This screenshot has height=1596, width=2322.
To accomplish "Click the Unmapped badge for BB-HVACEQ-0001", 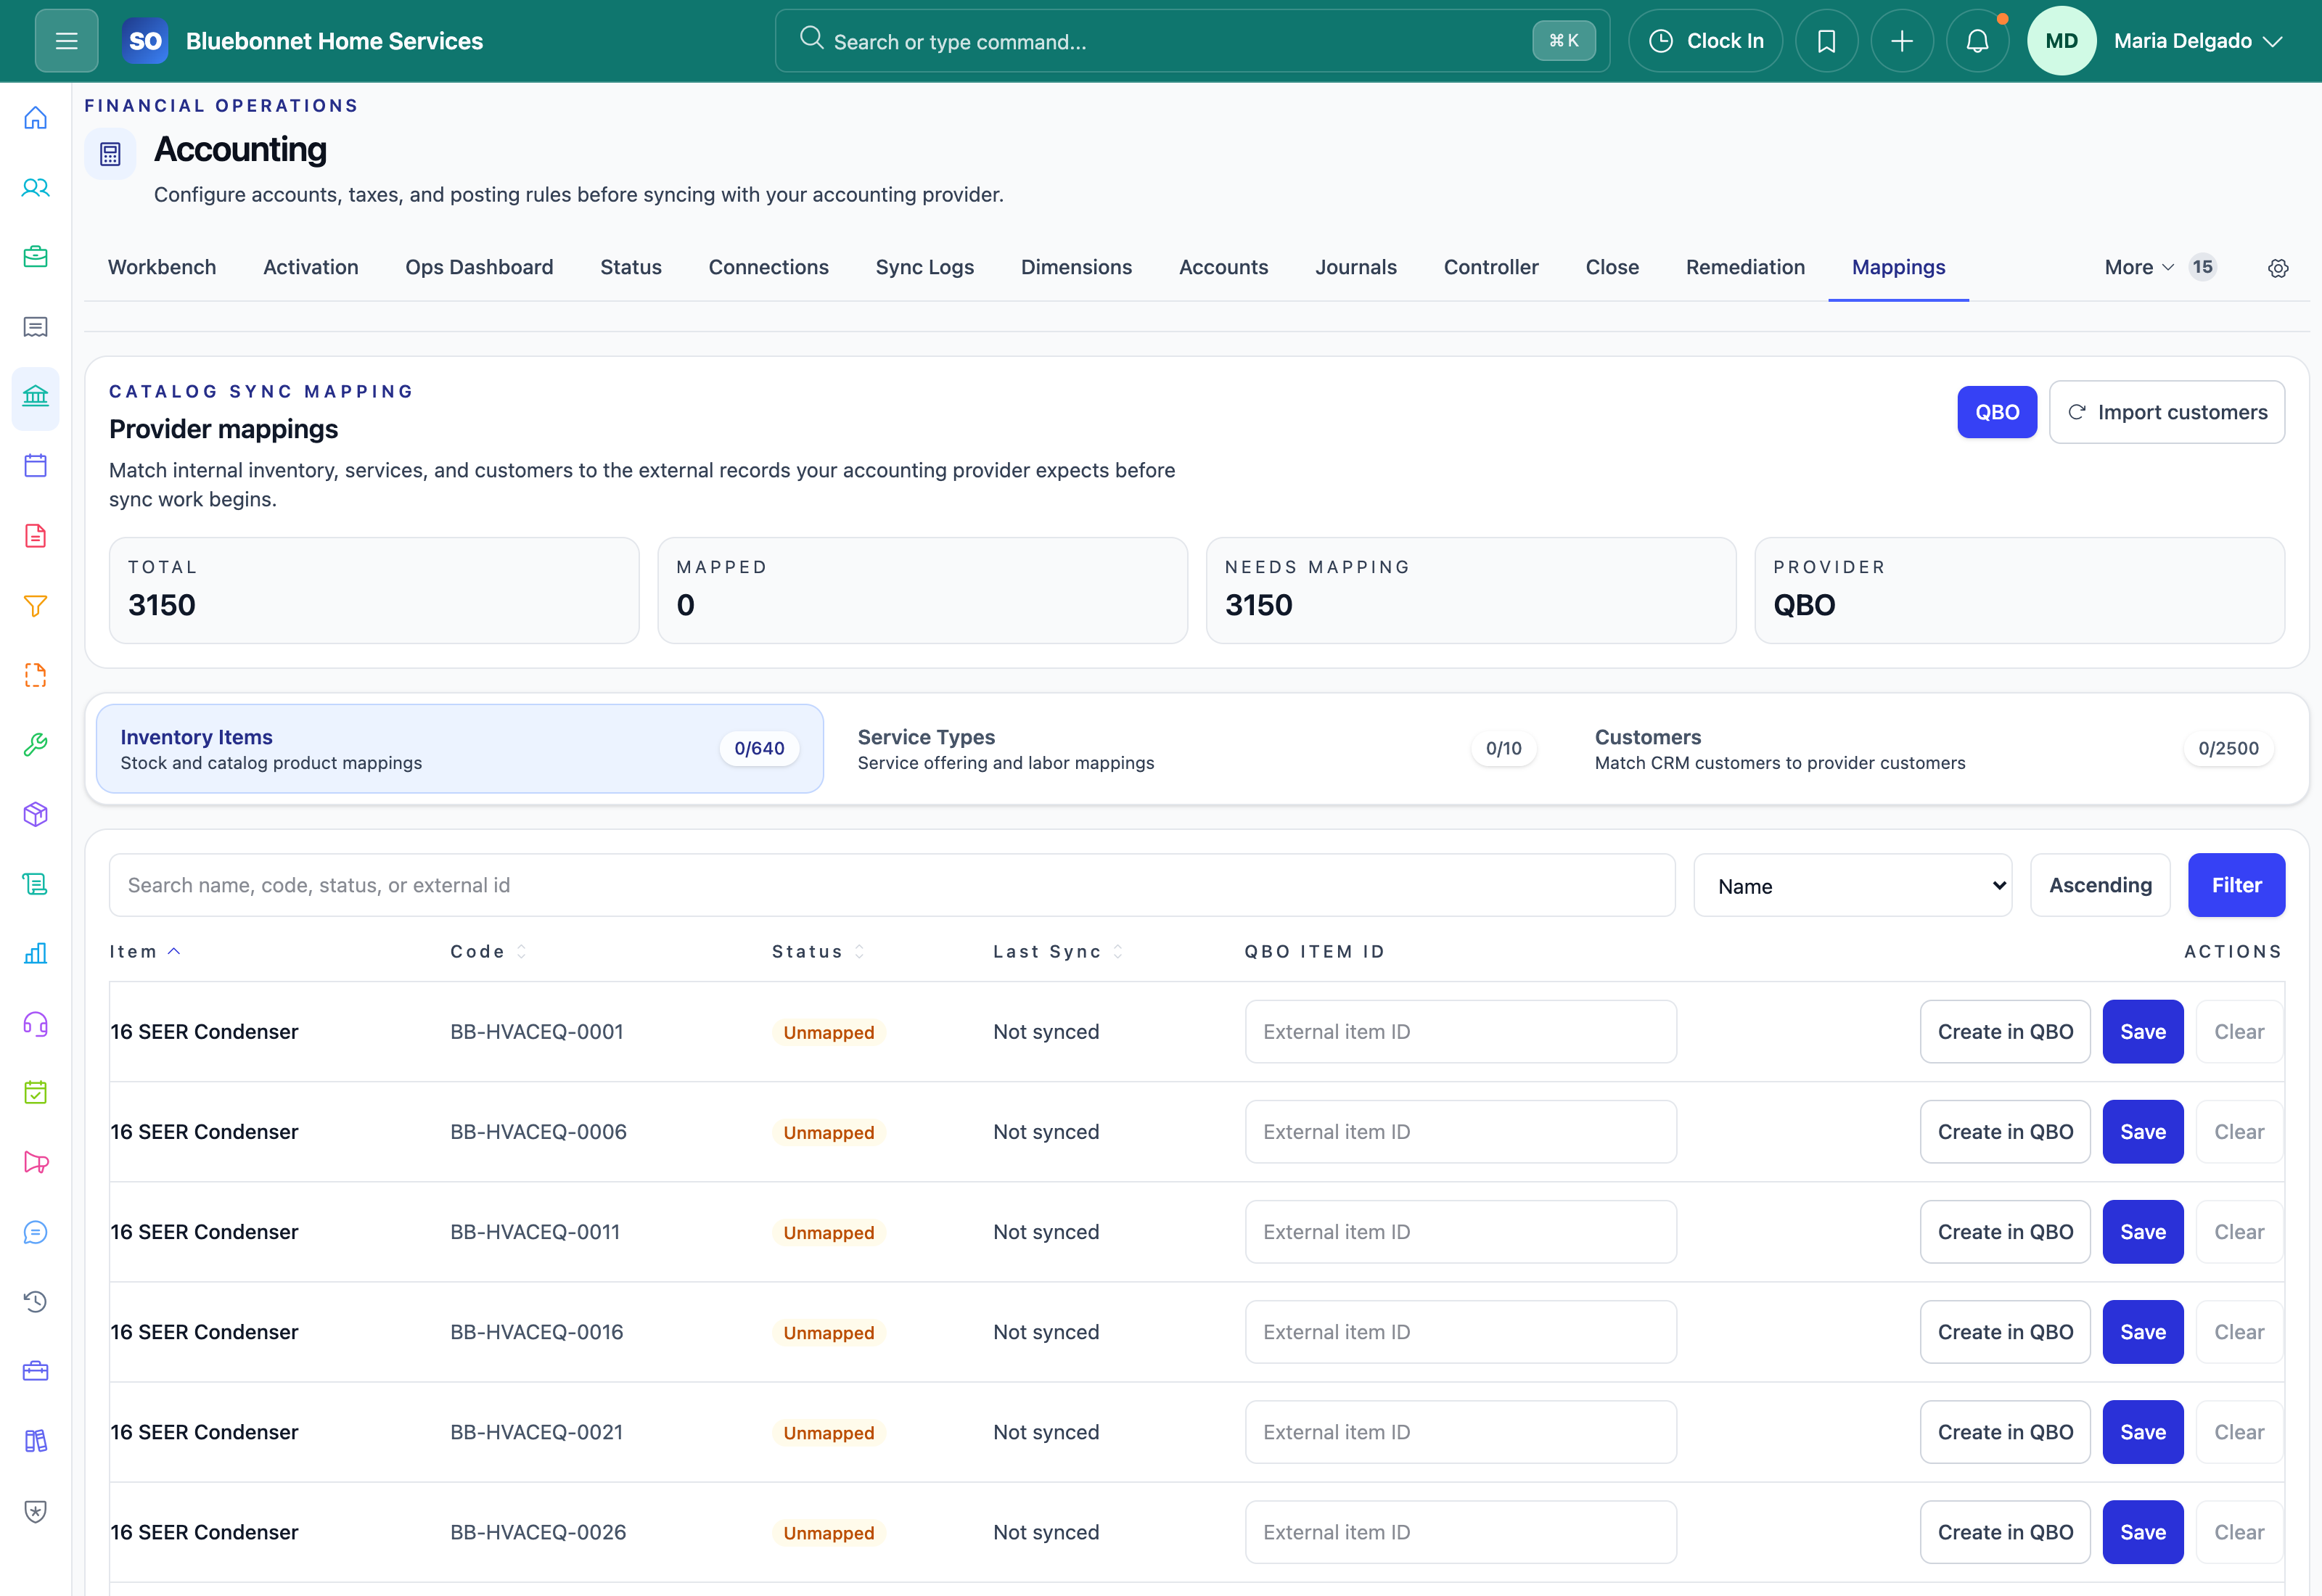I will click(828, 1033).
